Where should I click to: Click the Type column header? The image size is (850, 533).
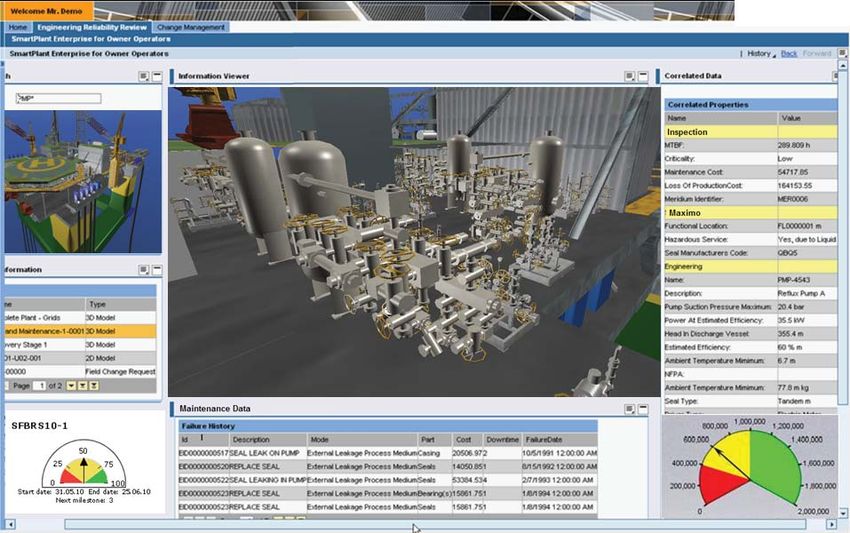pyautogui.click(x=120, y=304)
